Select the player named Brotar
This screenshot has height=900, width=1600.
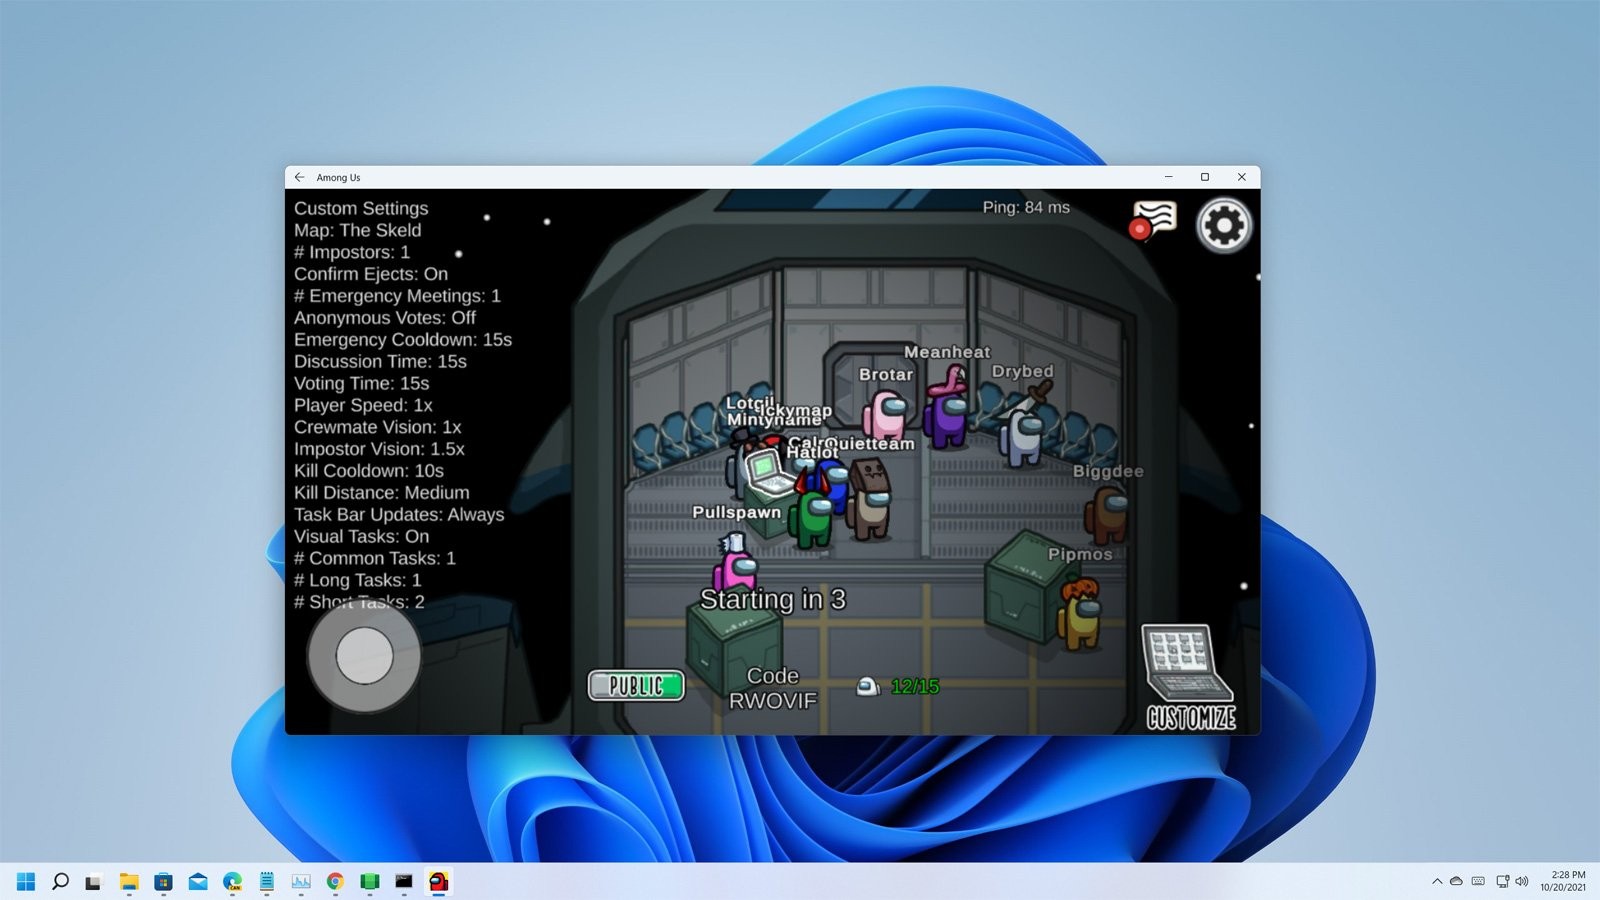886,415
